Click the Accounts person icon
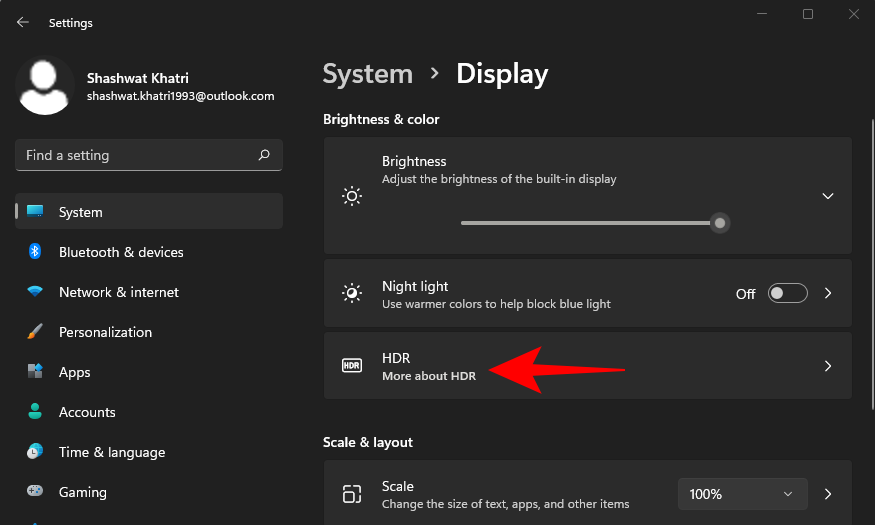 35,412
